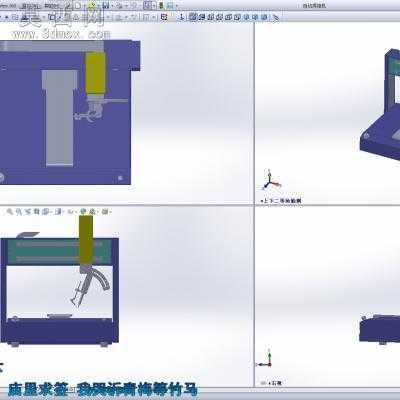This screenshot has height=400, width=400.
Task: Select yellow soldering head in top-left view
Action: tap(96, 73)
